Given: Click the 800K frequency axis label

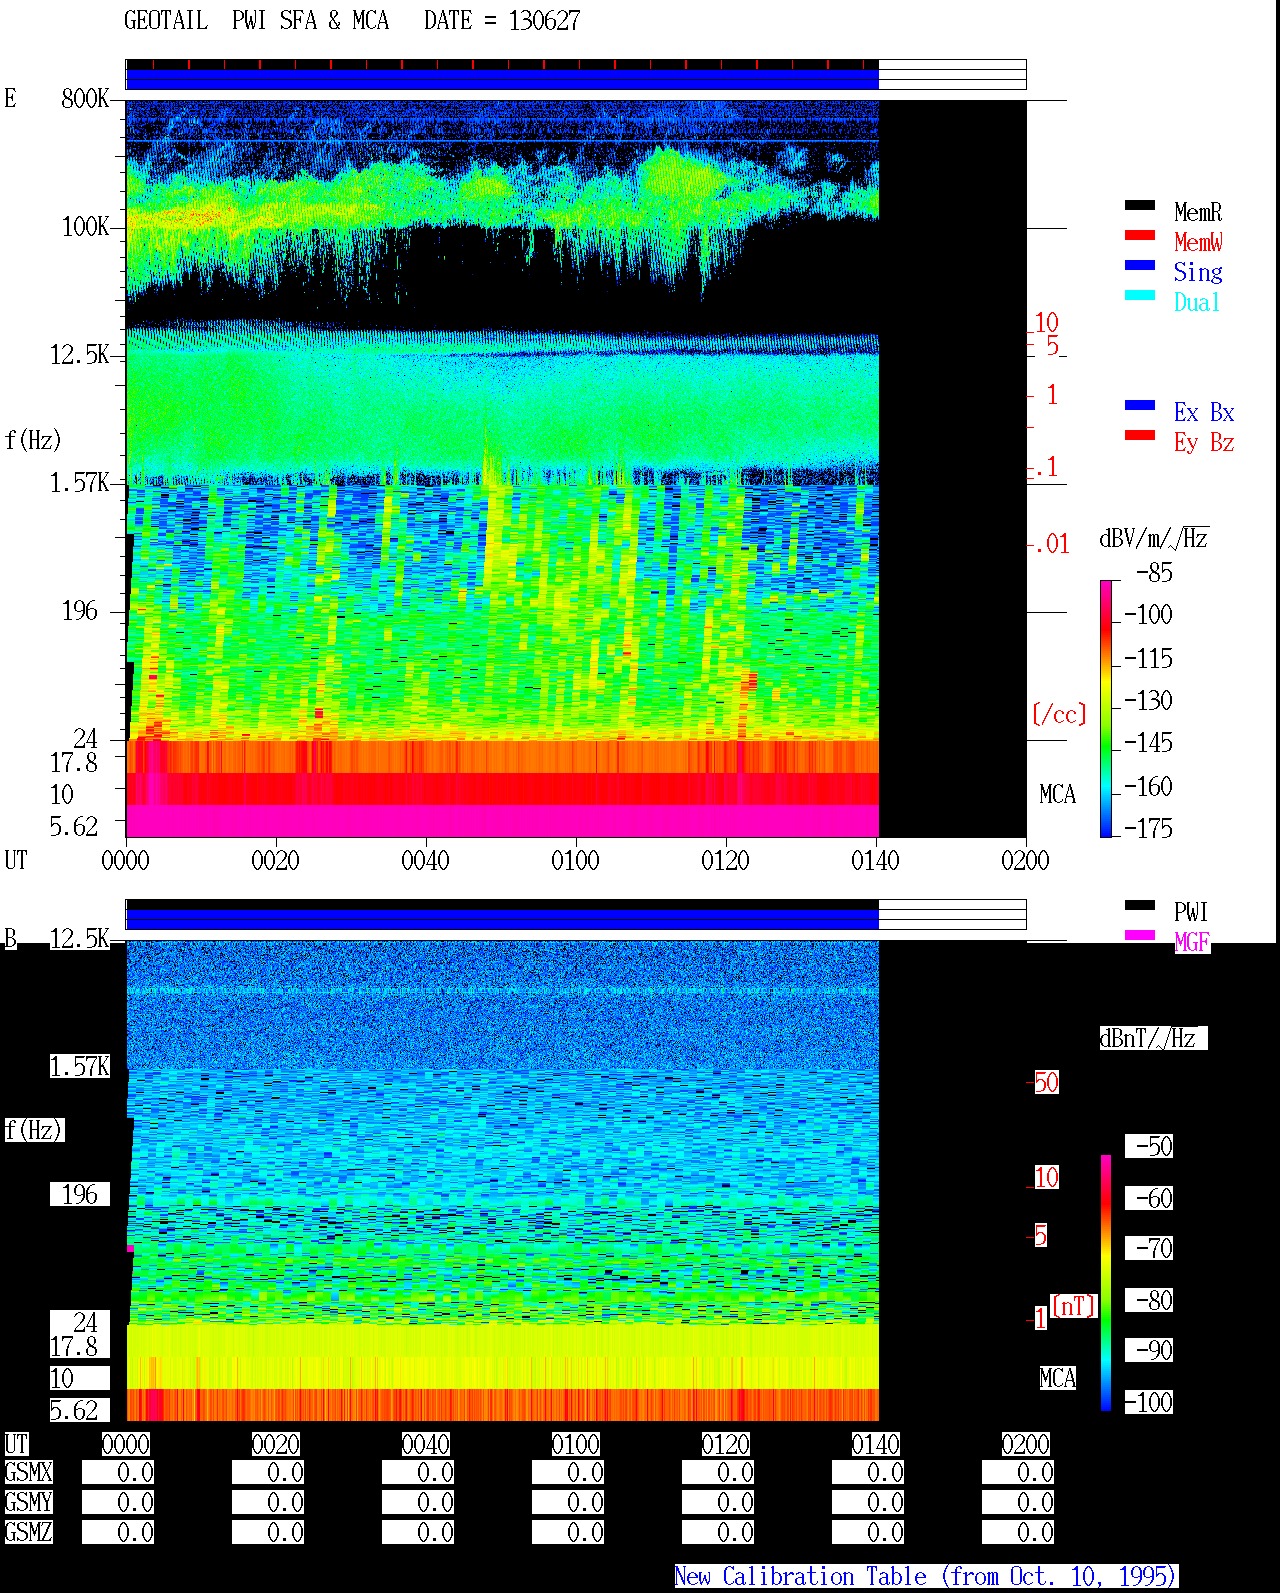Looking at the screenshot, I should coord(85,98).
